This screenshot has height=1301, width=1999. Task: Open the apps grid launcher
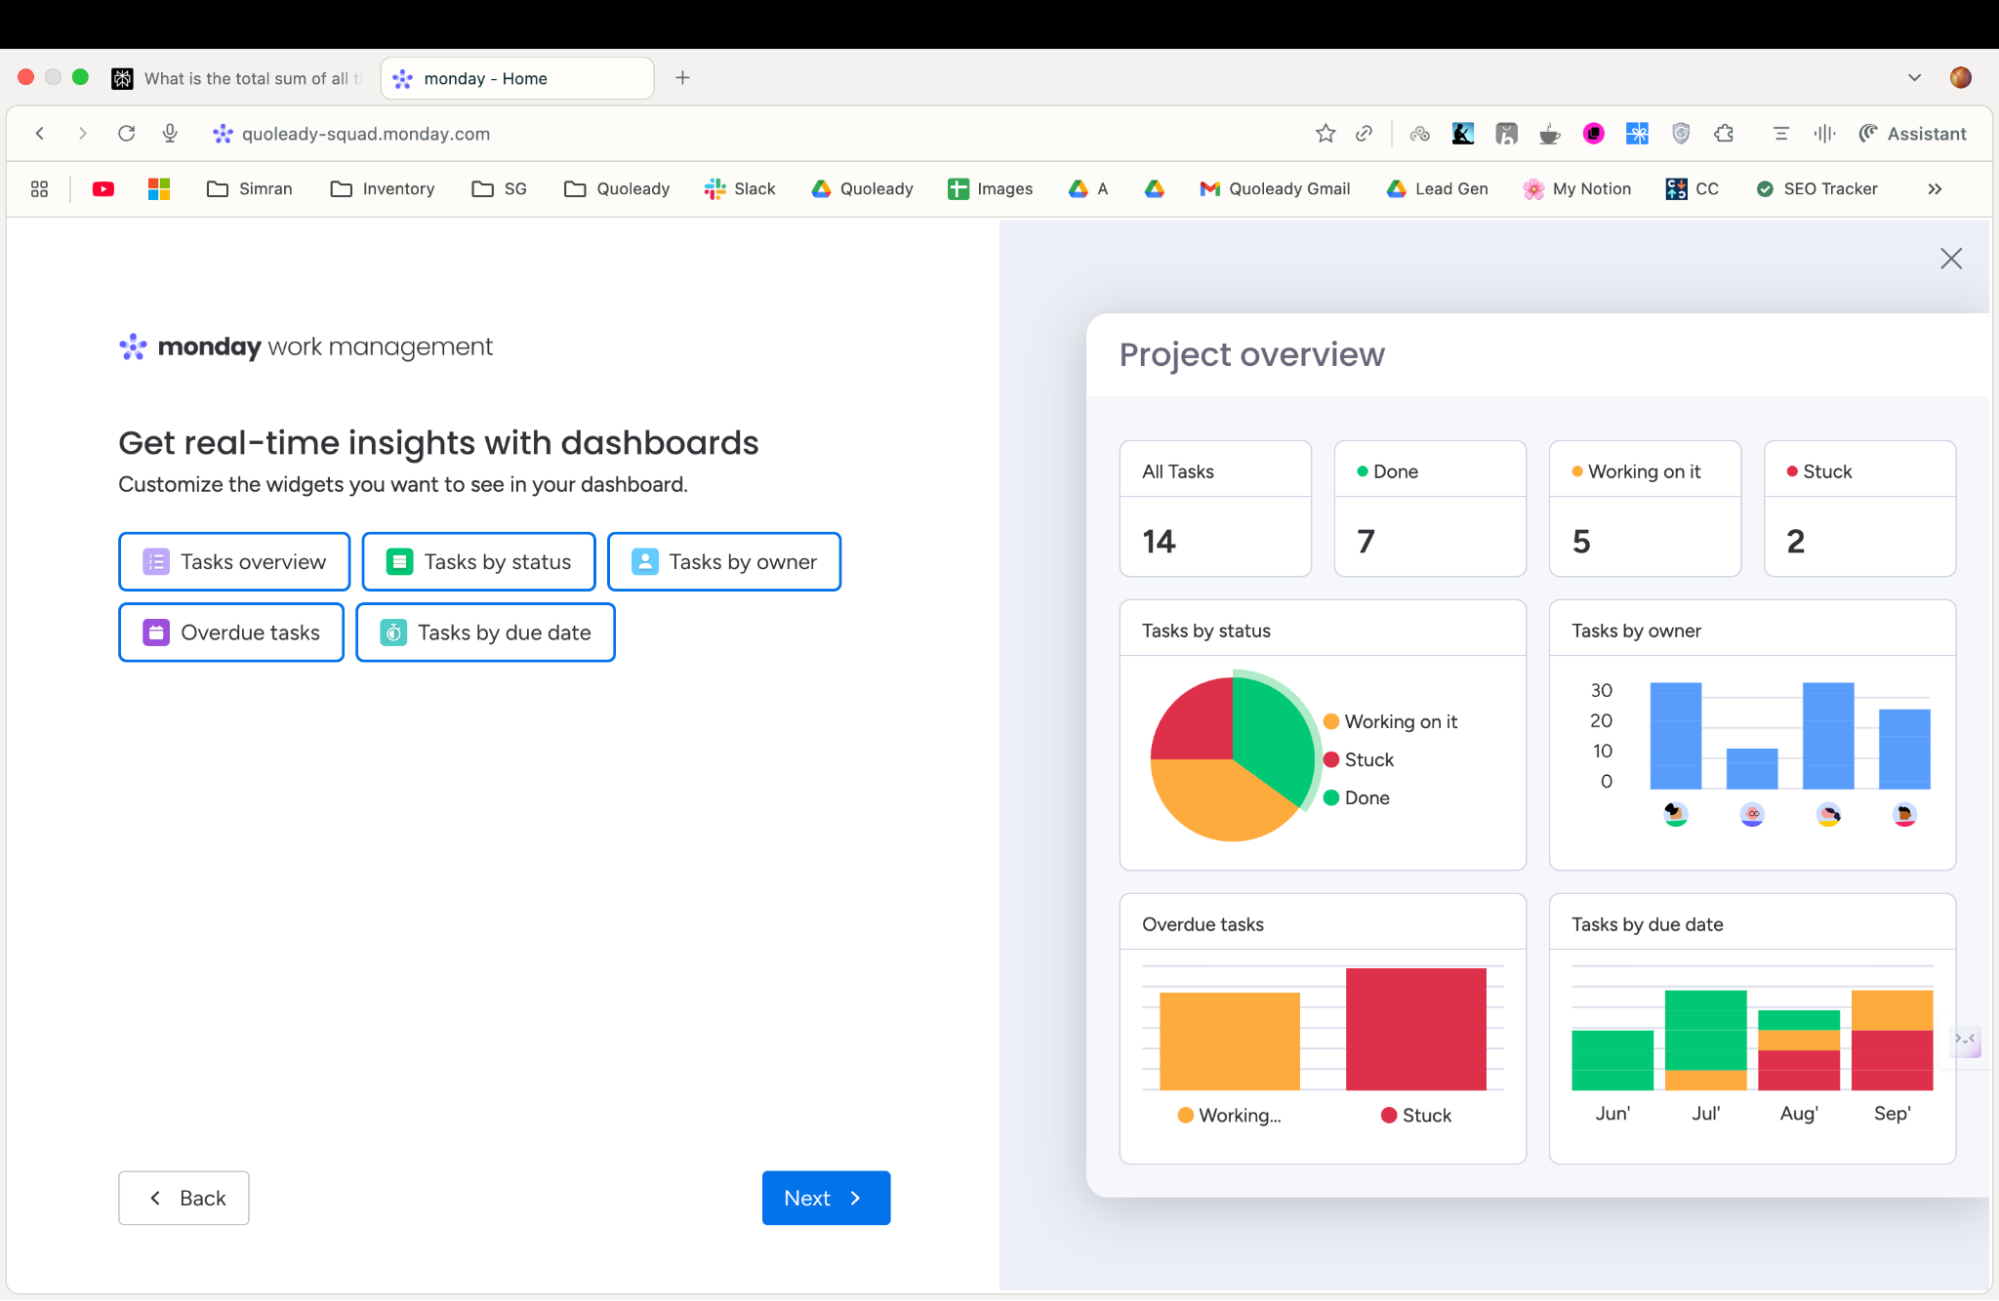tap(39, 188)
